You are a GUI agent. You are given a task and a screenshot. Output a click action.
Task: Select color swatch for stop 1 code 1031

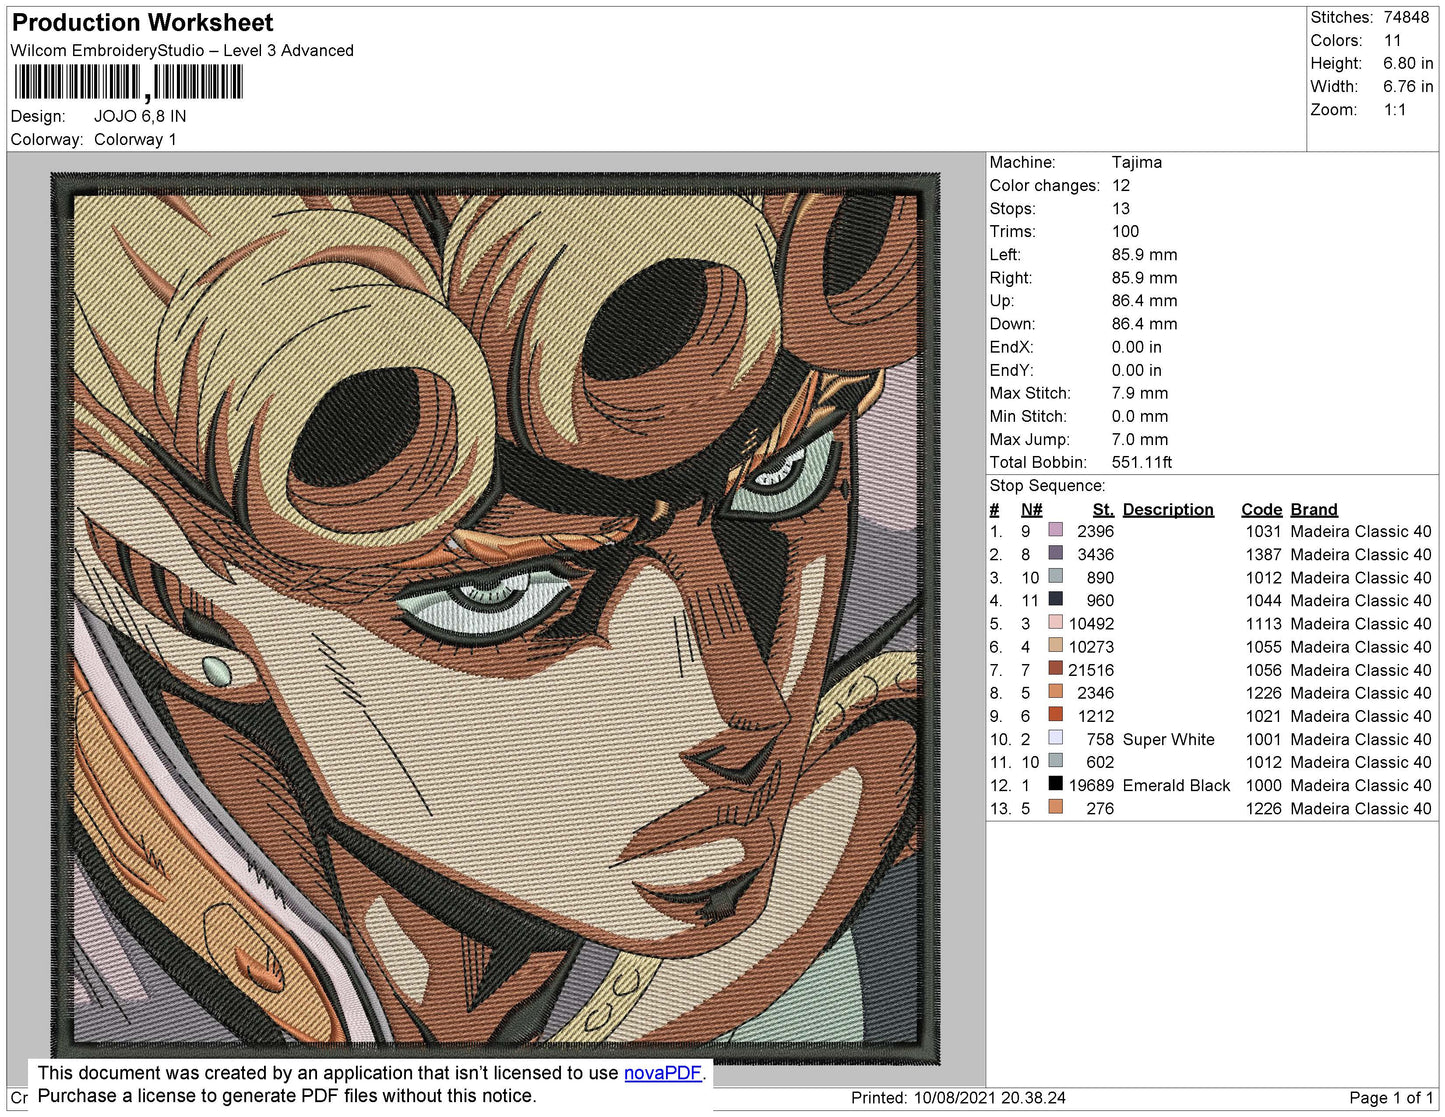tap(1055, 530)
